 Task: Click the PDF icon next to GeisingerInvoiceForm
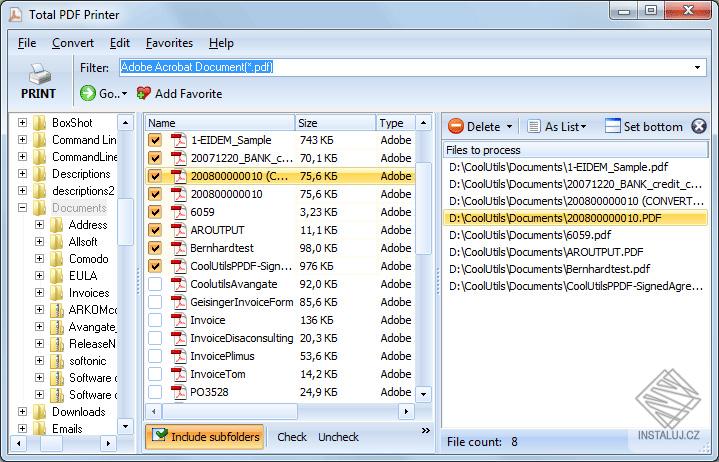(178, 302)
